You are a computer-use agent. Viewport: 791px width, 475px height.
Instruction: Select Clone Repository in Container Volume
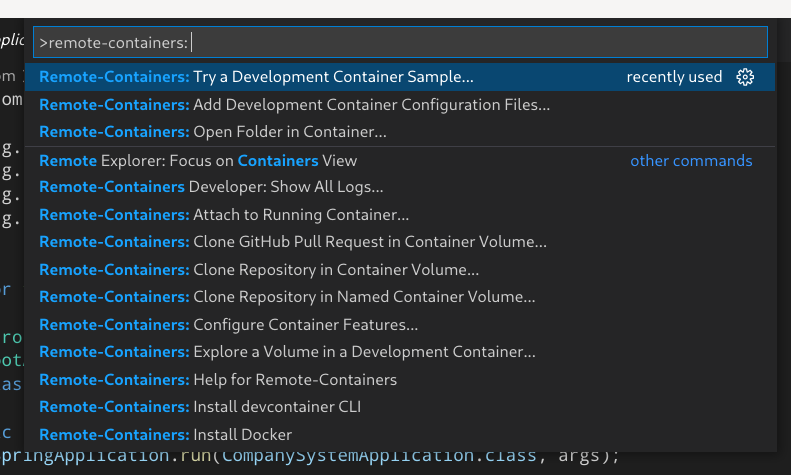[x=400, y=270]
